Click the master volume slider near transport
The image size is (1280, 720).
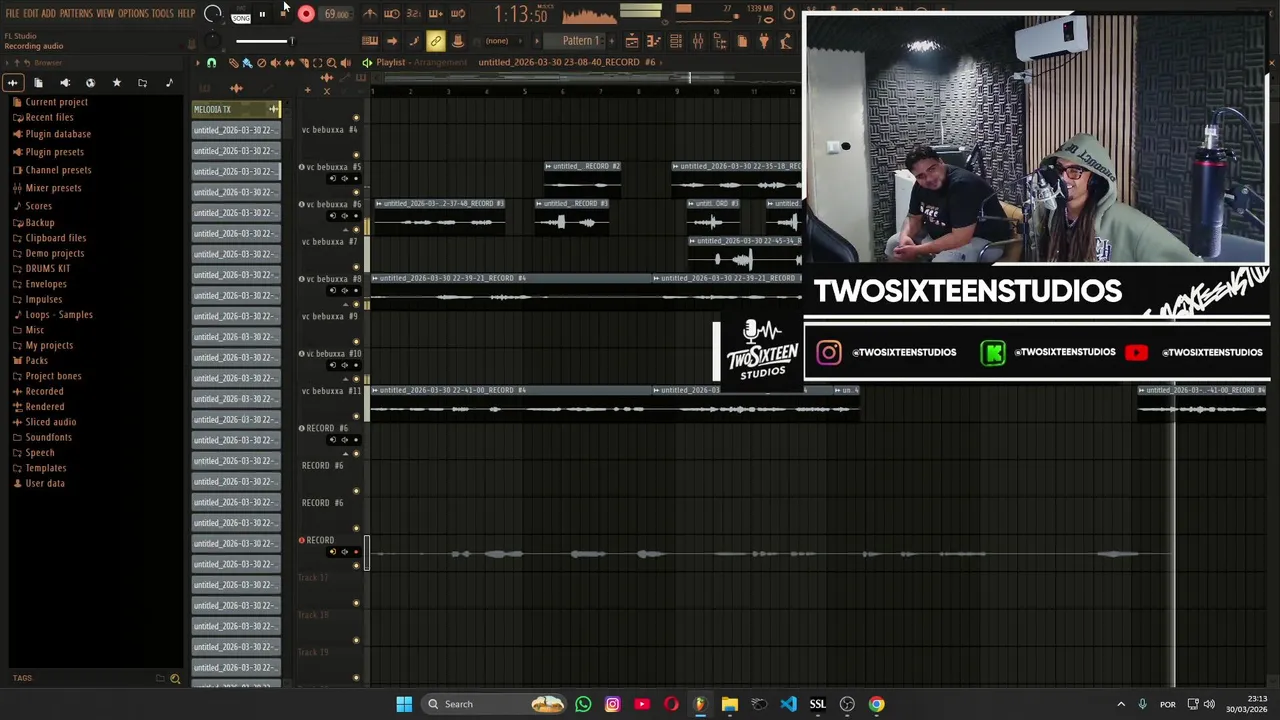click(x=265, y=41)
